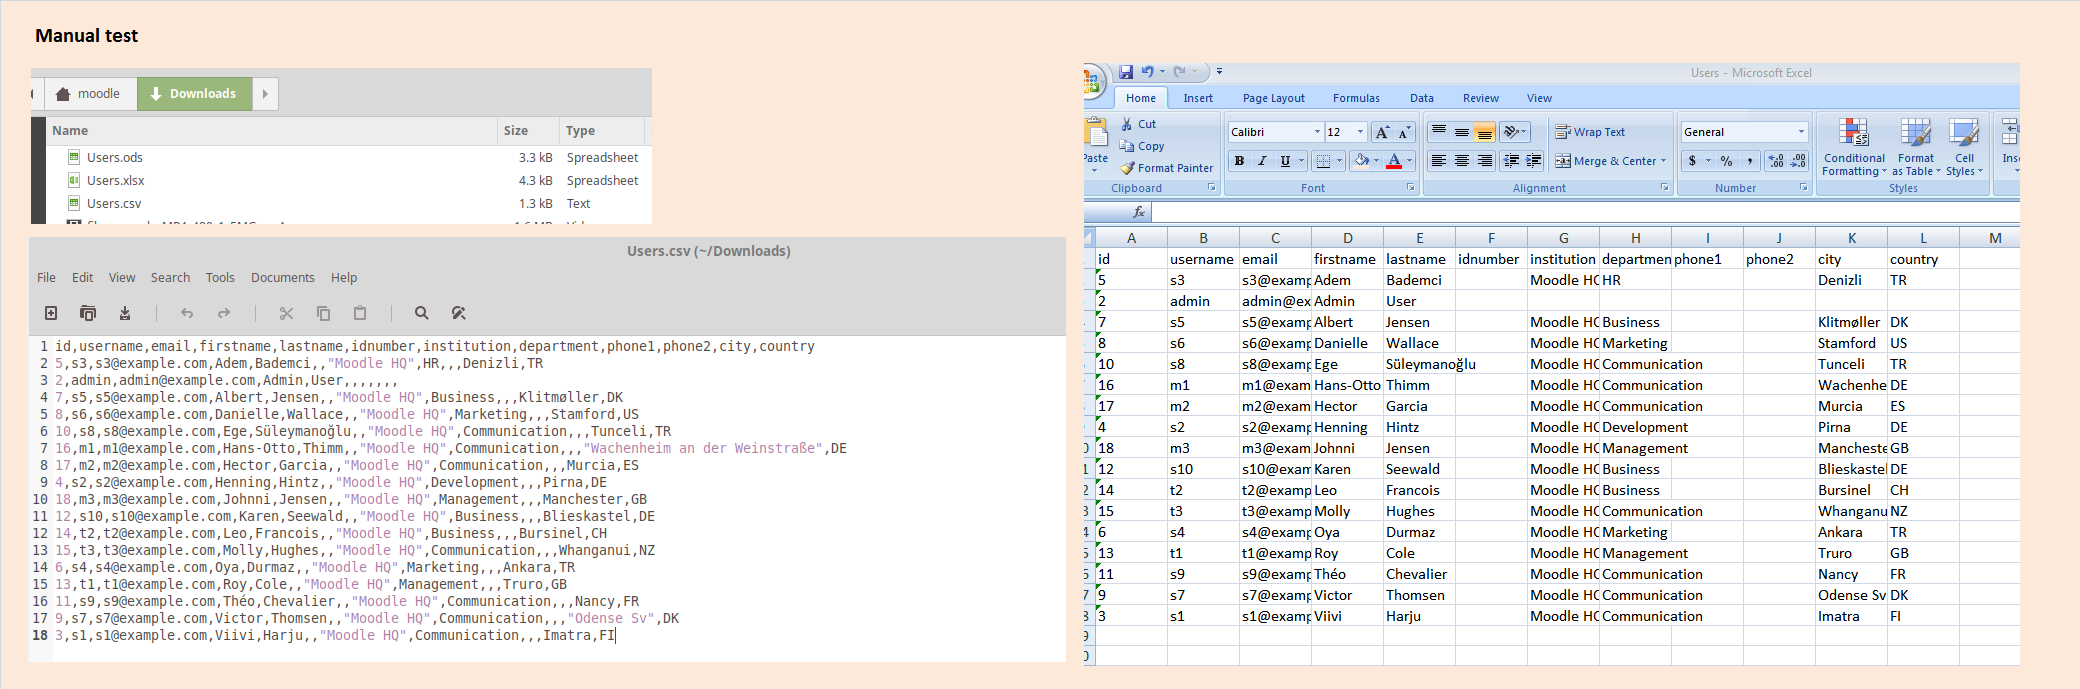Click the moodle home breadcrumb button
This screenshot has height=689, width=2080.
(x=90, y=94)
